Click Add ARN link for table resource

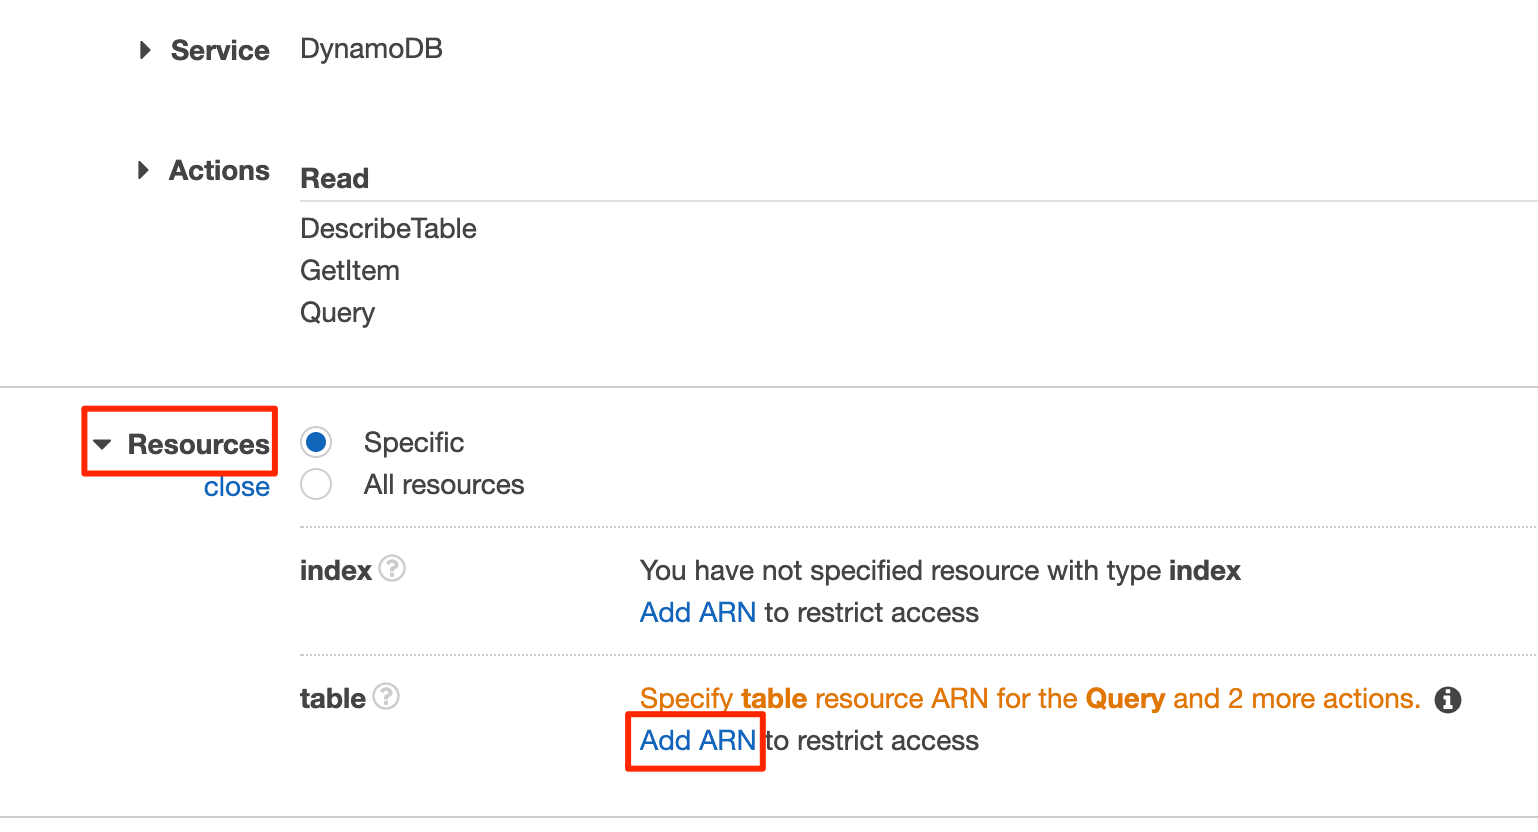(x=698, y=740)
